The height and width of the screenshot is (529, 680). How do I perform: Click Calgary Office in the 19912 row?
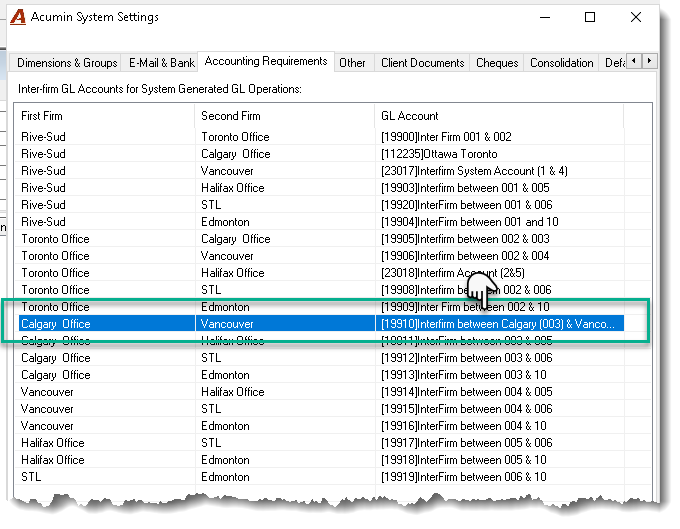56,358
